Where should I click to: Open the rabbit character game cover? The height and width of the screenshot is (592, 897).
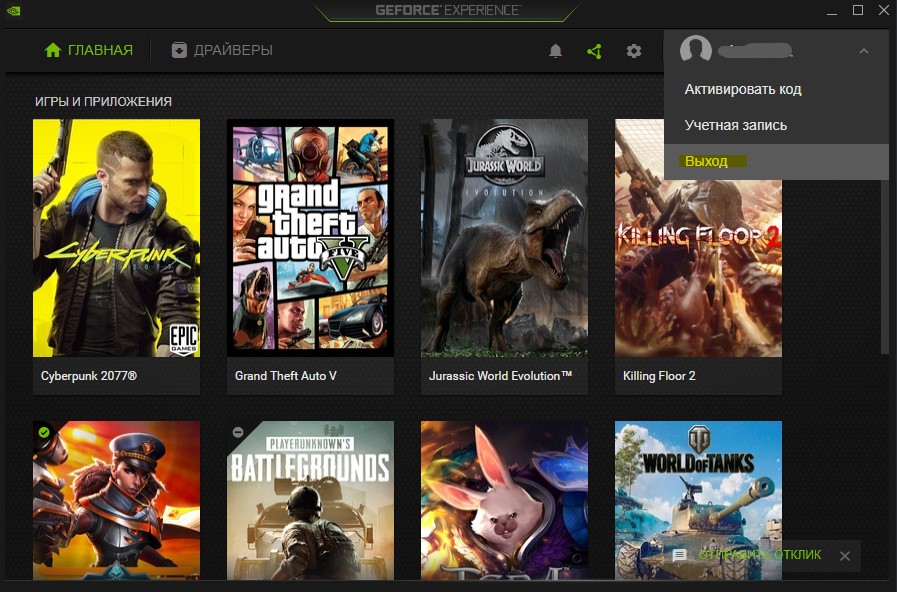[x=505, y=500]
